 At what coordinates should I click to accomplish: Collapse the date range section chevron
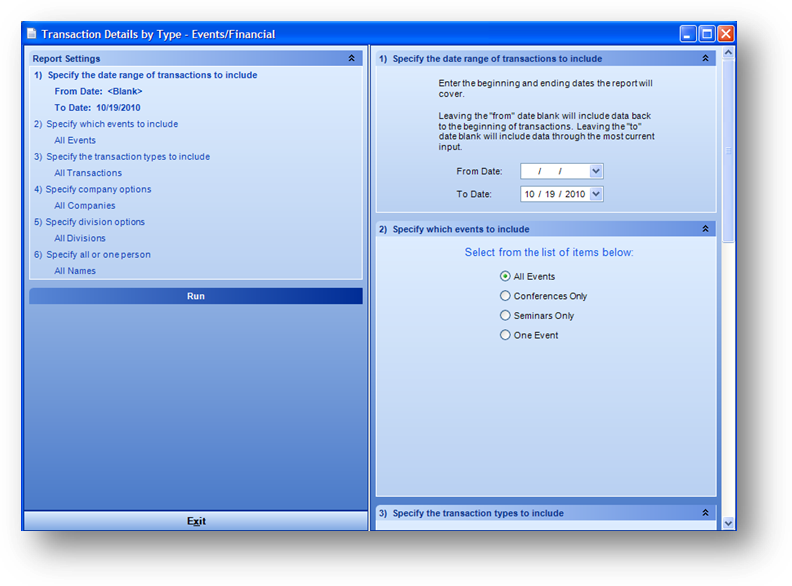pyautogui.click(x=705, y=59)
